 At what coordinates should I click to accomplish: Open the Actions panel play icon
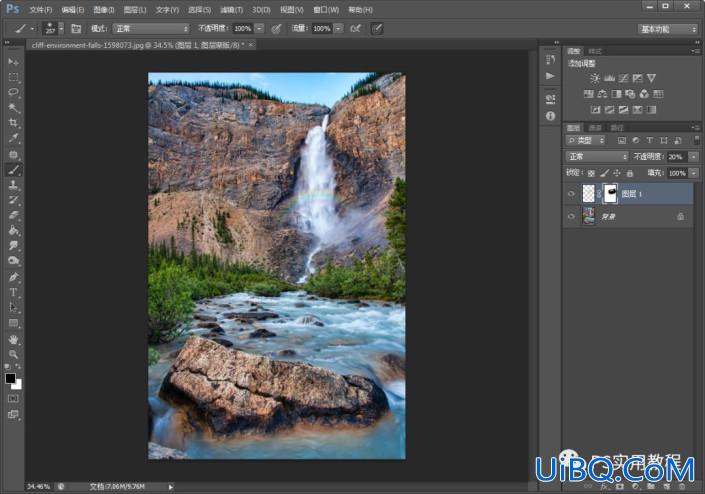tap(550, 76)
